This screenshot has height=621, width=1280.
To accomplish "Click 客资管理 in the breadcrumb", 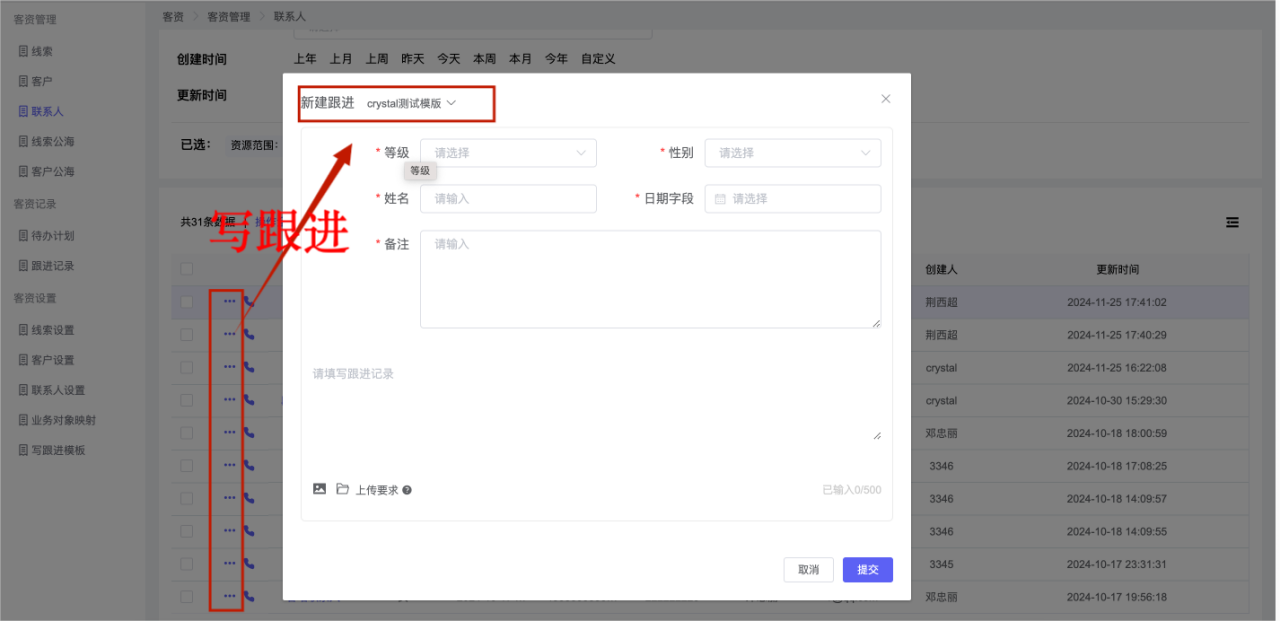I will click(x=227, y=17).
